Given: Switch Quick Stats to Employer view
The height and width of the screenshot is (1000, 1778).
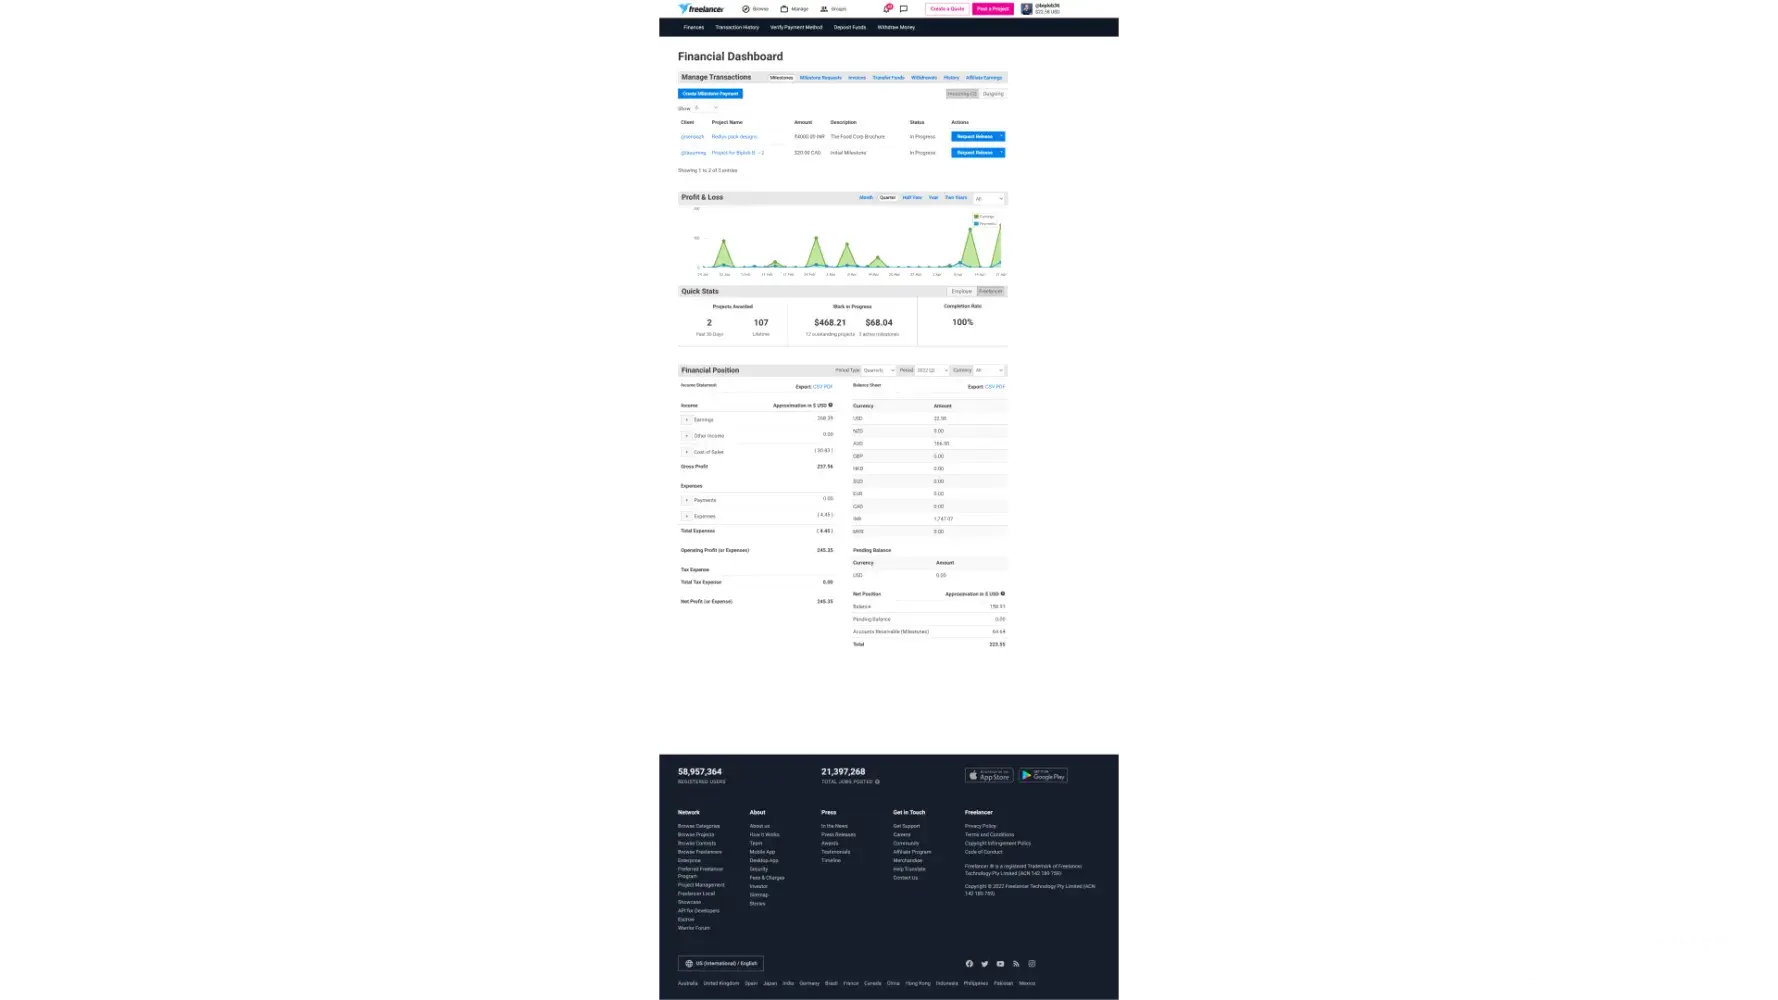Looking at the screenshot, I should coord(961,291).
